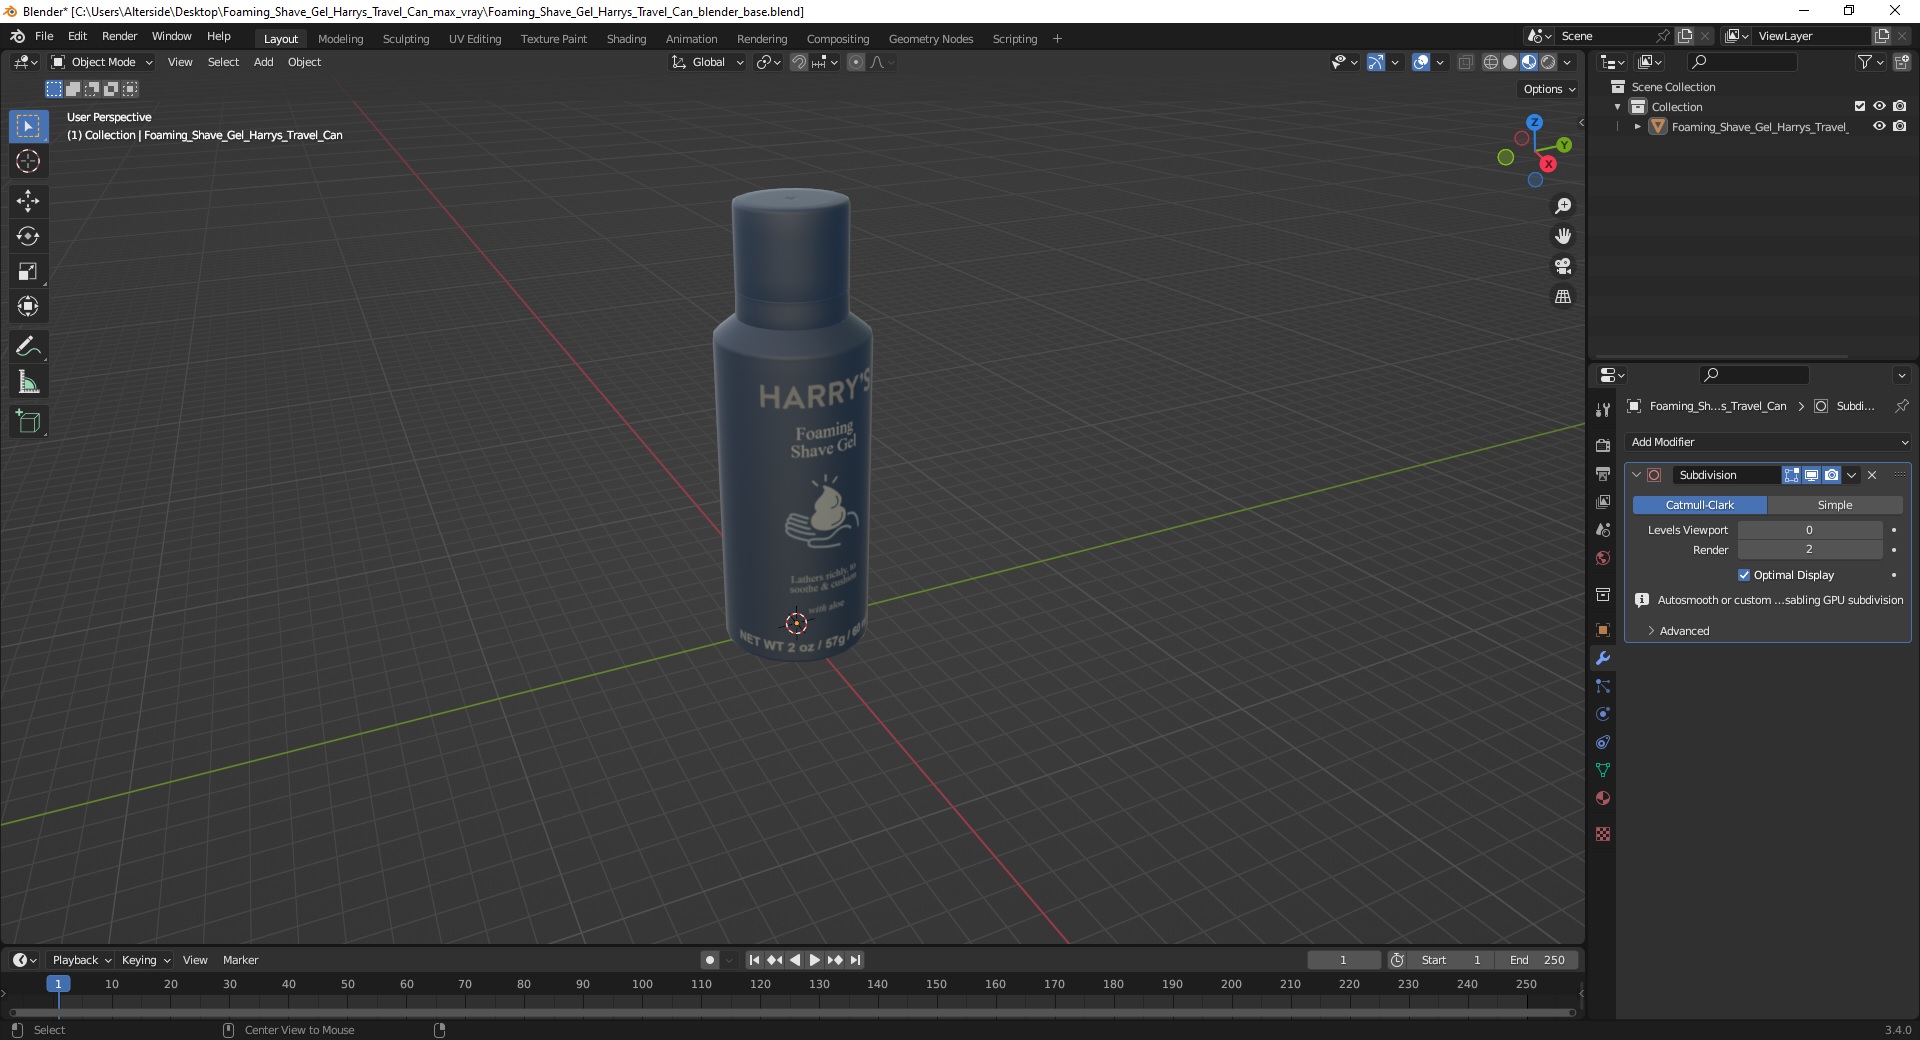Screen dimensions: 1920x1040
Task: Toggle Optimal Display checkbox
Action: click(1744, 575)
